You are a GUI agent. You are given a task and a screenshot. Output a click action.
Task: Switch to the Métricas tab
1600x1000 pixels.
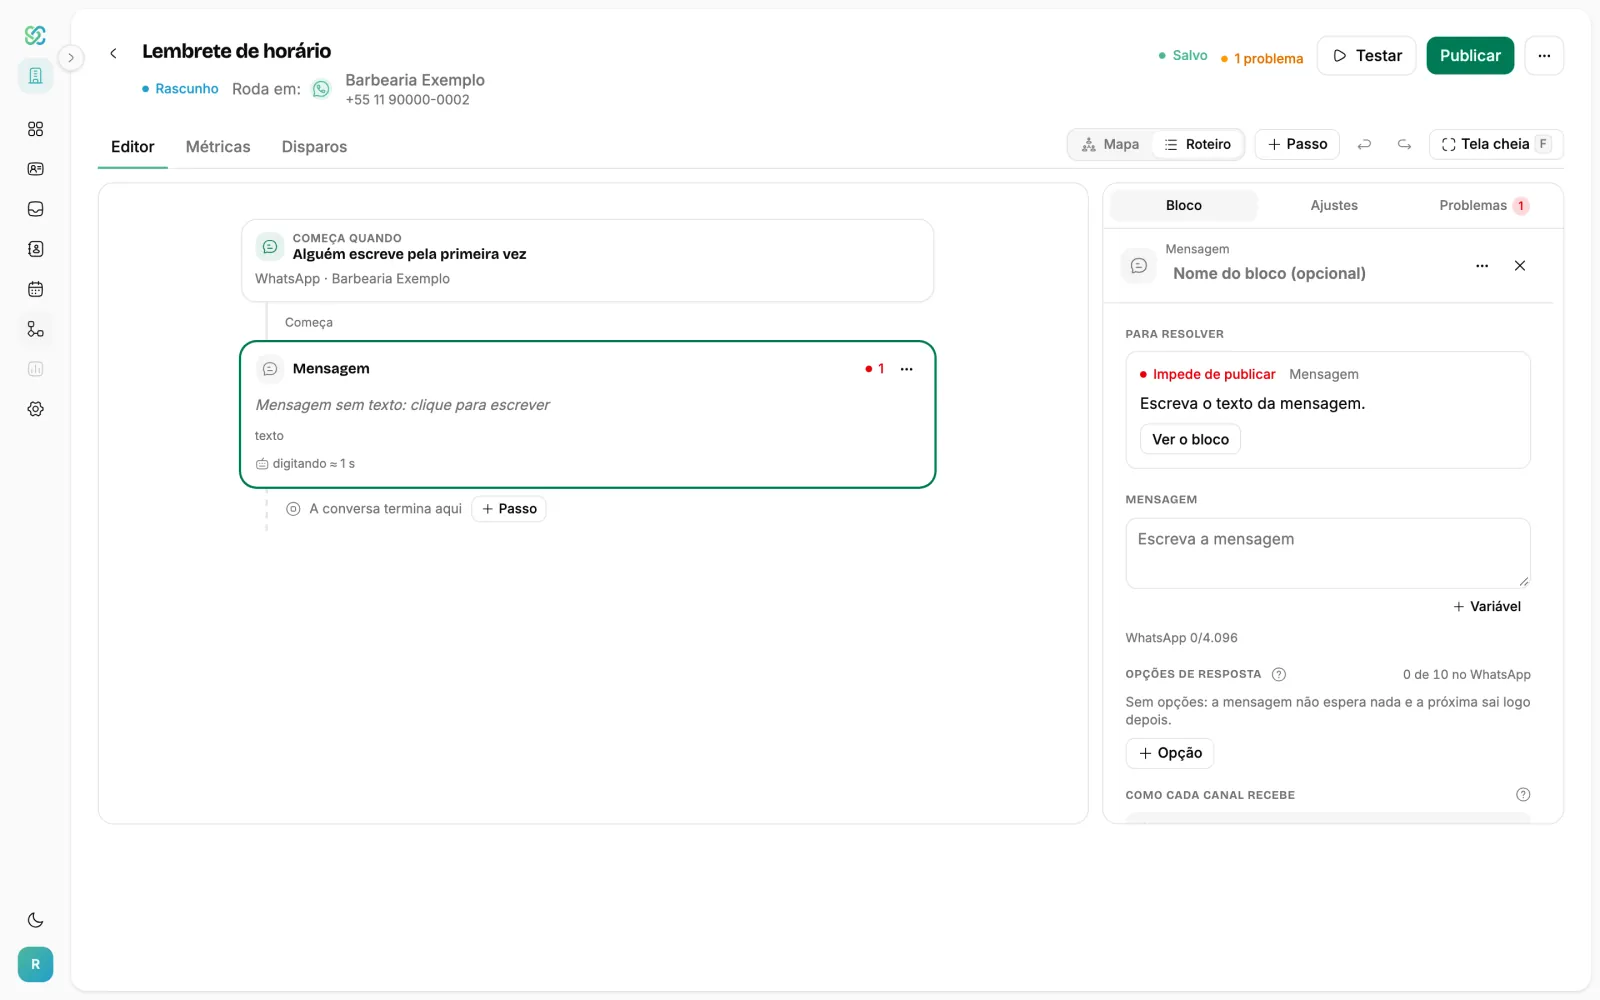218,147
